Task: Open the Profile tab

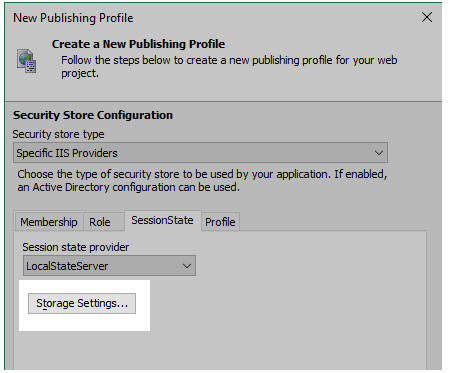Action: pos(220,222)
